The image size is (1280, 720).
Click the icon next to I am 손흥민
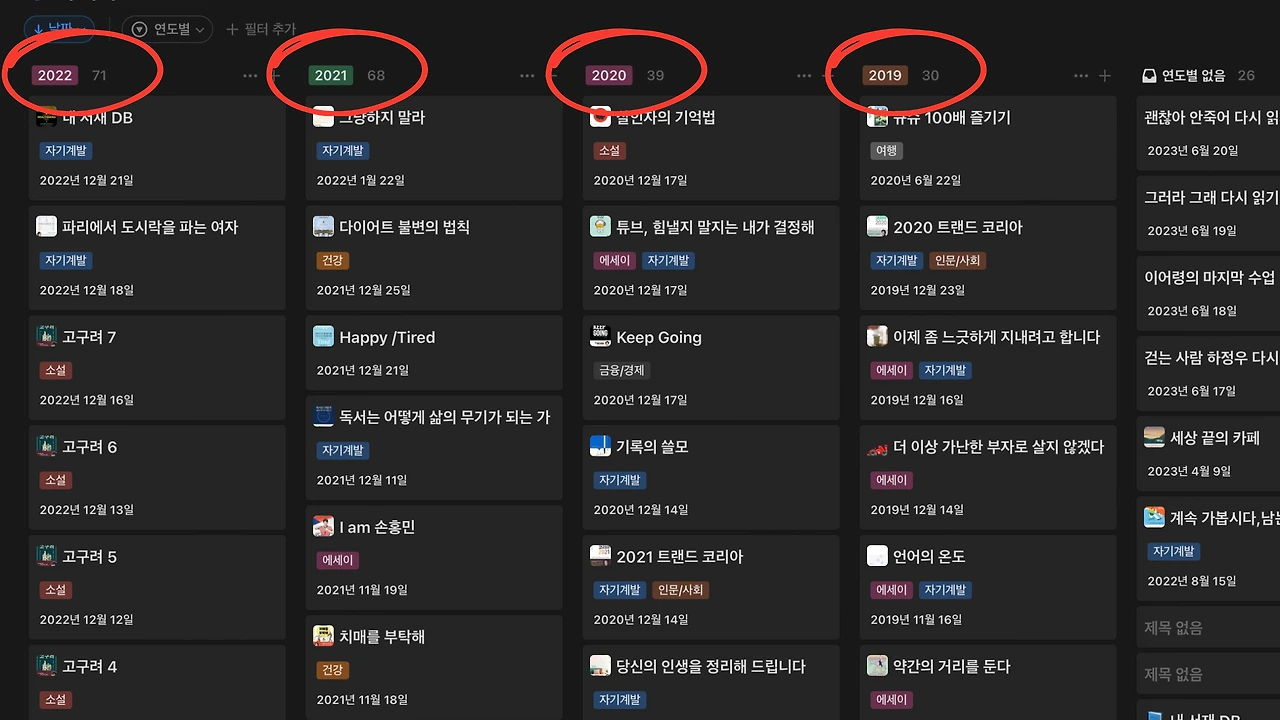323,526
